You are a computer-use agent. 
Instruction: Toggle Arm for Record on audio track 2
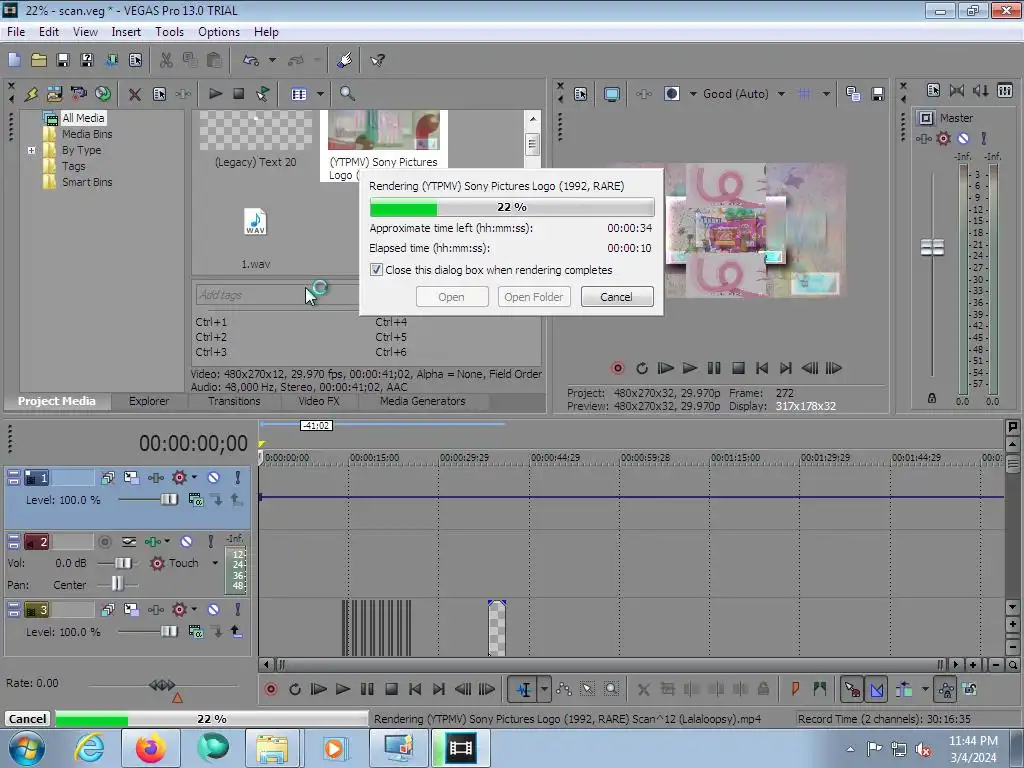click(x=104, y=541)
